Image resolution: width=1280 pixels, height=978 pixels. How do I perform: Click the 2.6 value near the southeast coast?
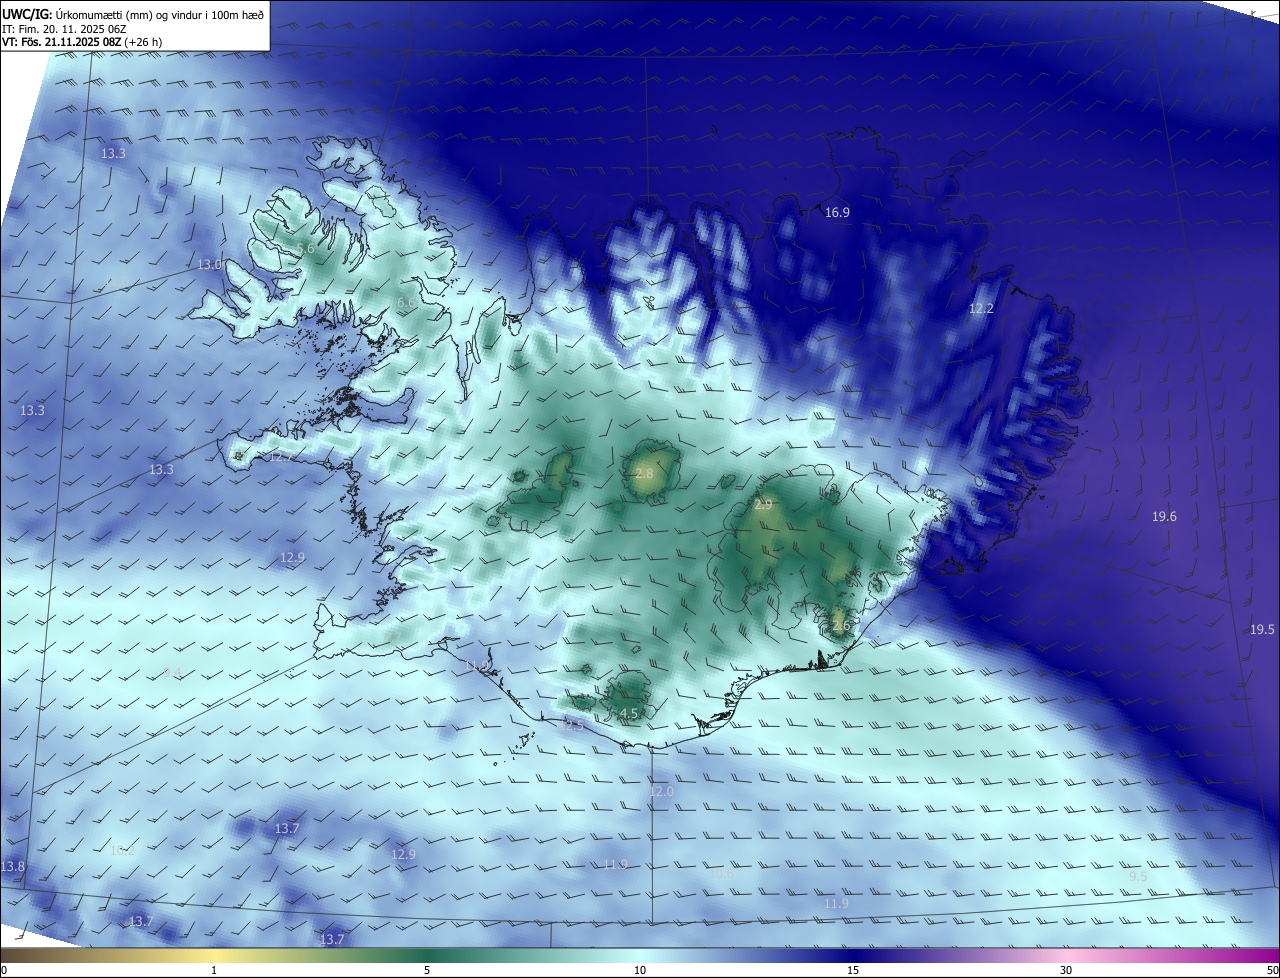coord(841,626)
